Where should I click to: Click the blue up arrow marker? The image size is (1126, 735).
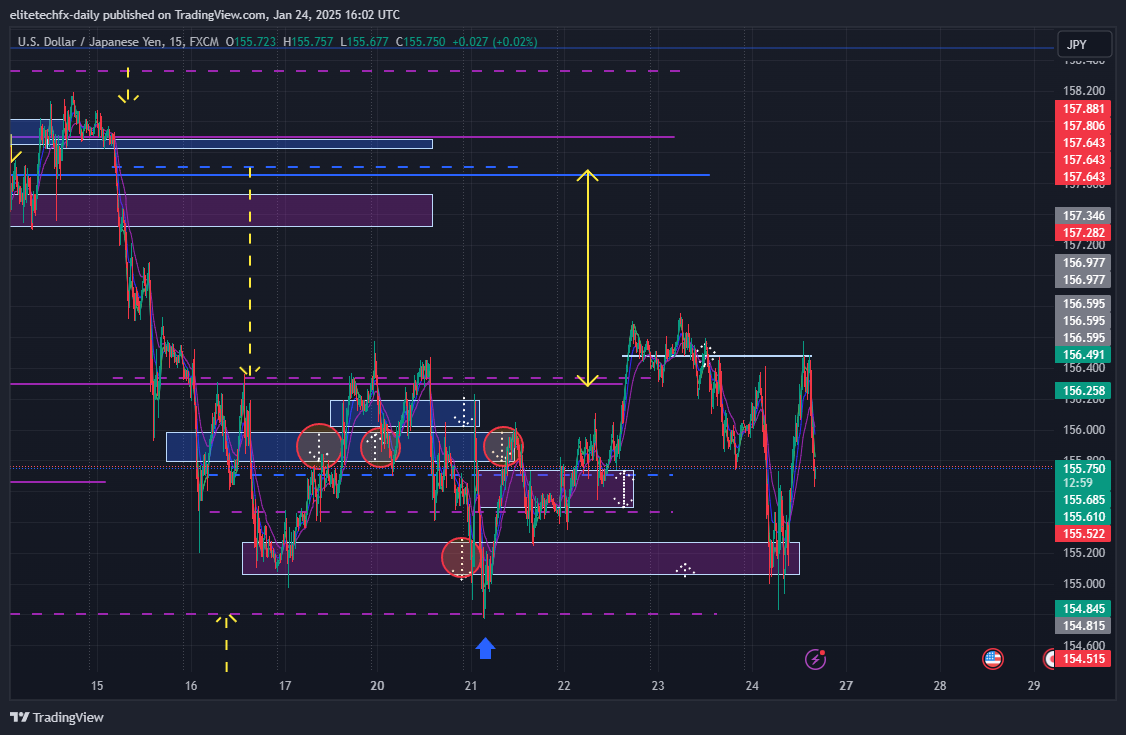[x=485, y=648]
